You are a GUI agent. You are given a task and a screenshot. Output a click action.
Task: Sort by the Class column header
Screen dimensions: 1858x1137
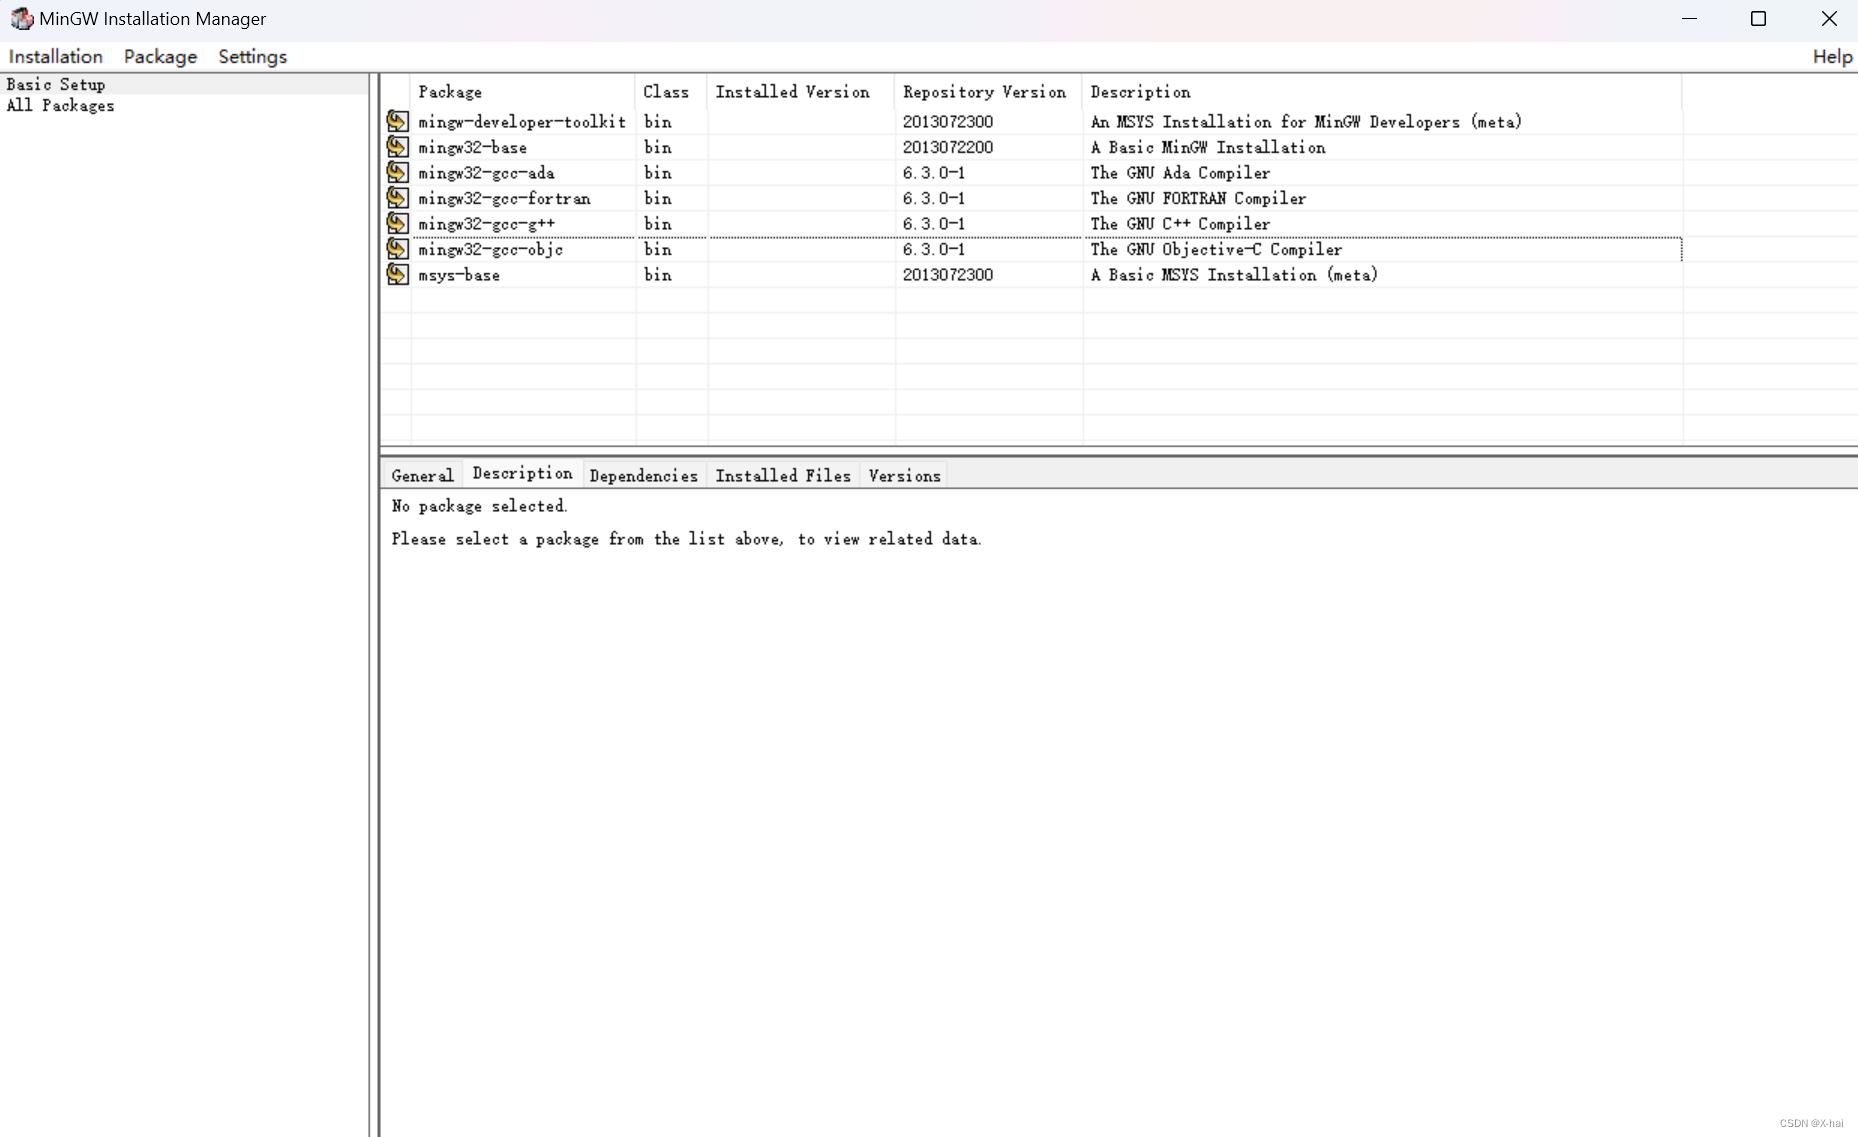click(x=671, y=92)
